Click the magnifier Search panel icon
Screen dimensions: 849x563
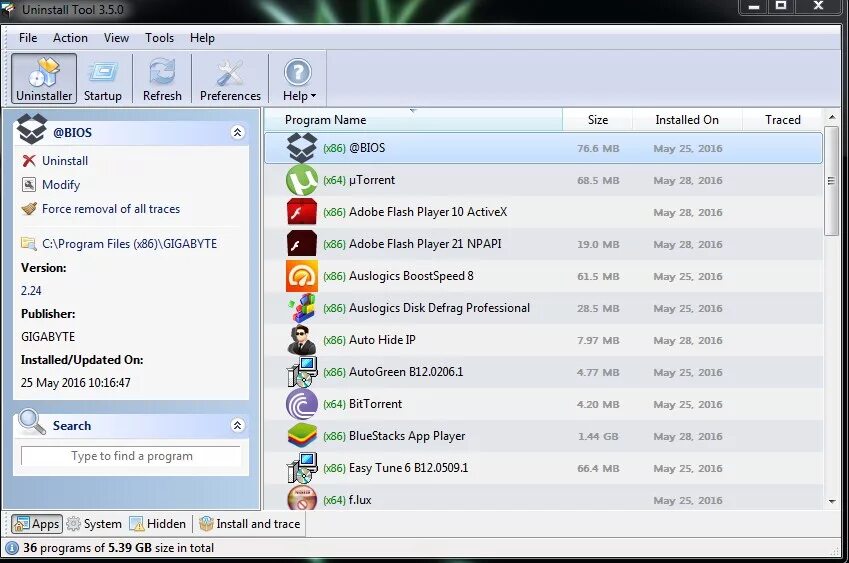tap(31, 422)
